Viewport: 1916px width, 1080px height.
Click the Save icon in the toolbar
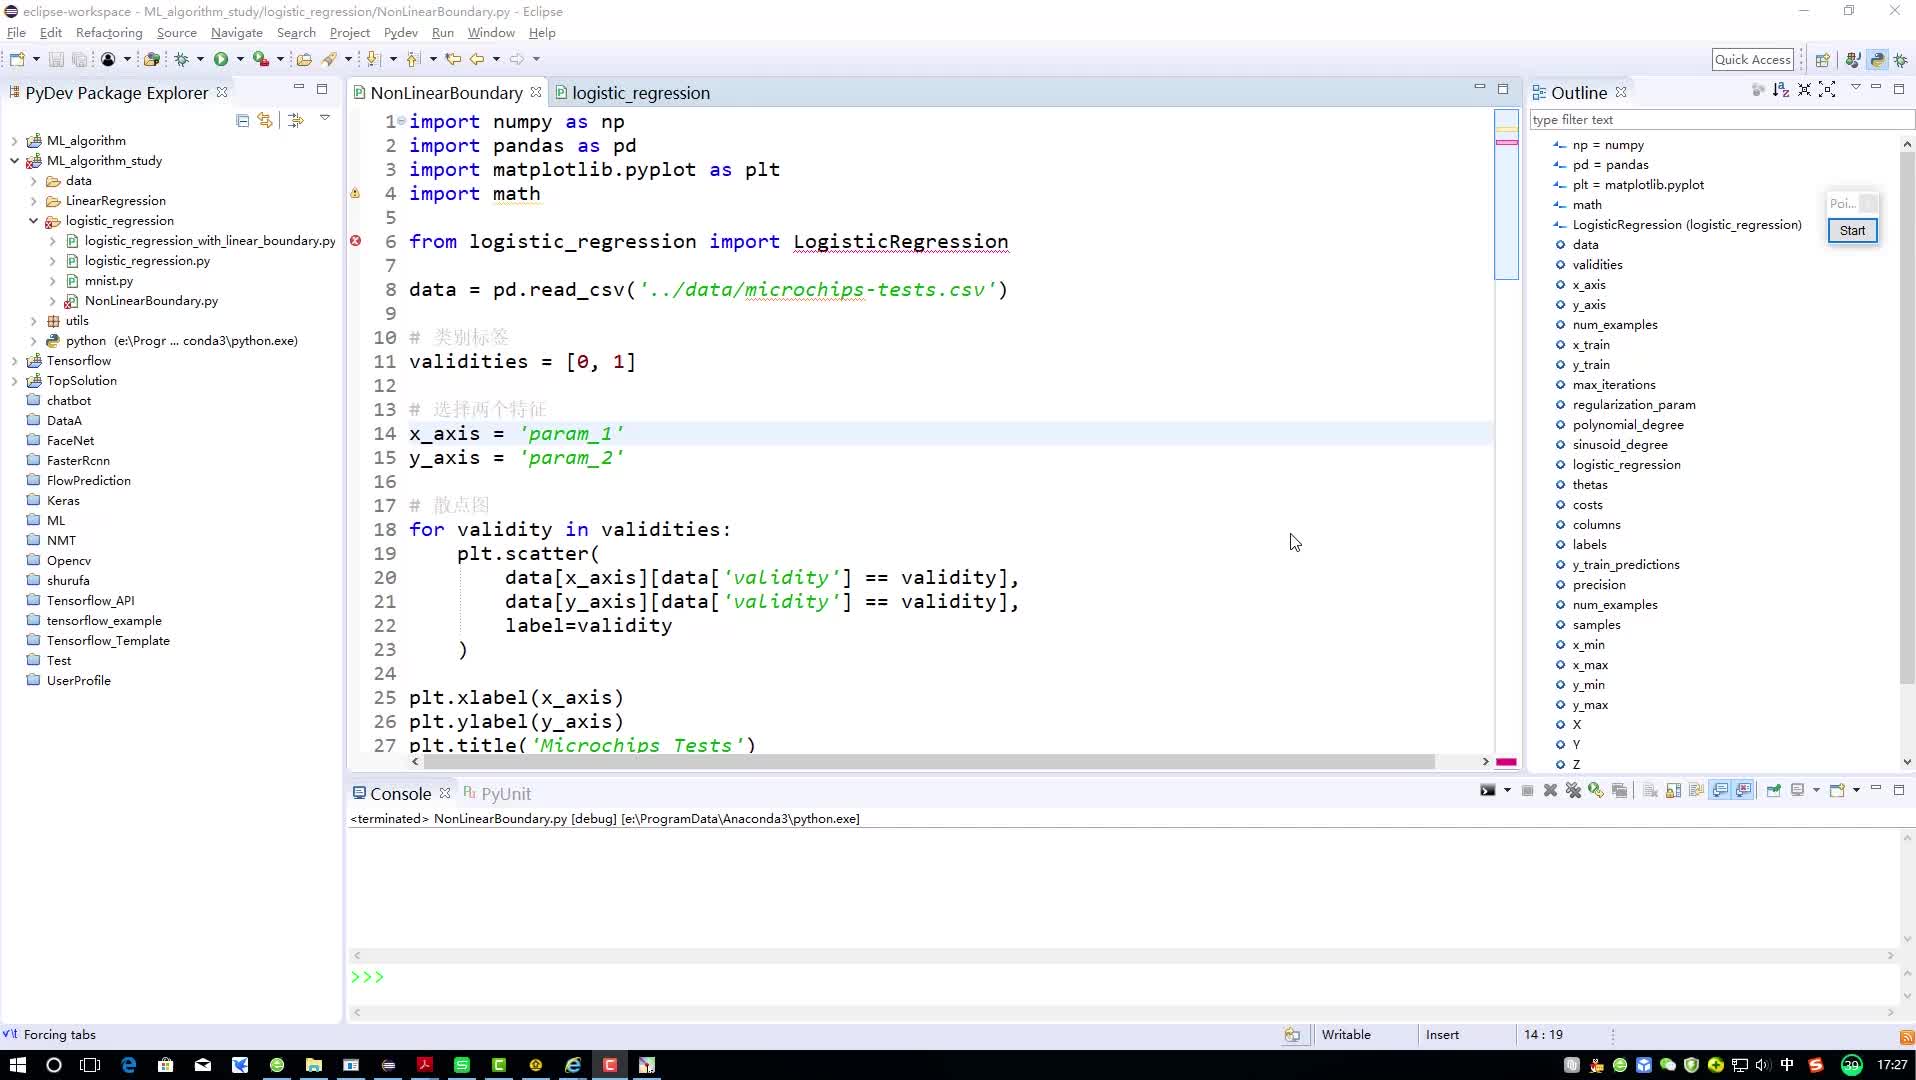56,59
